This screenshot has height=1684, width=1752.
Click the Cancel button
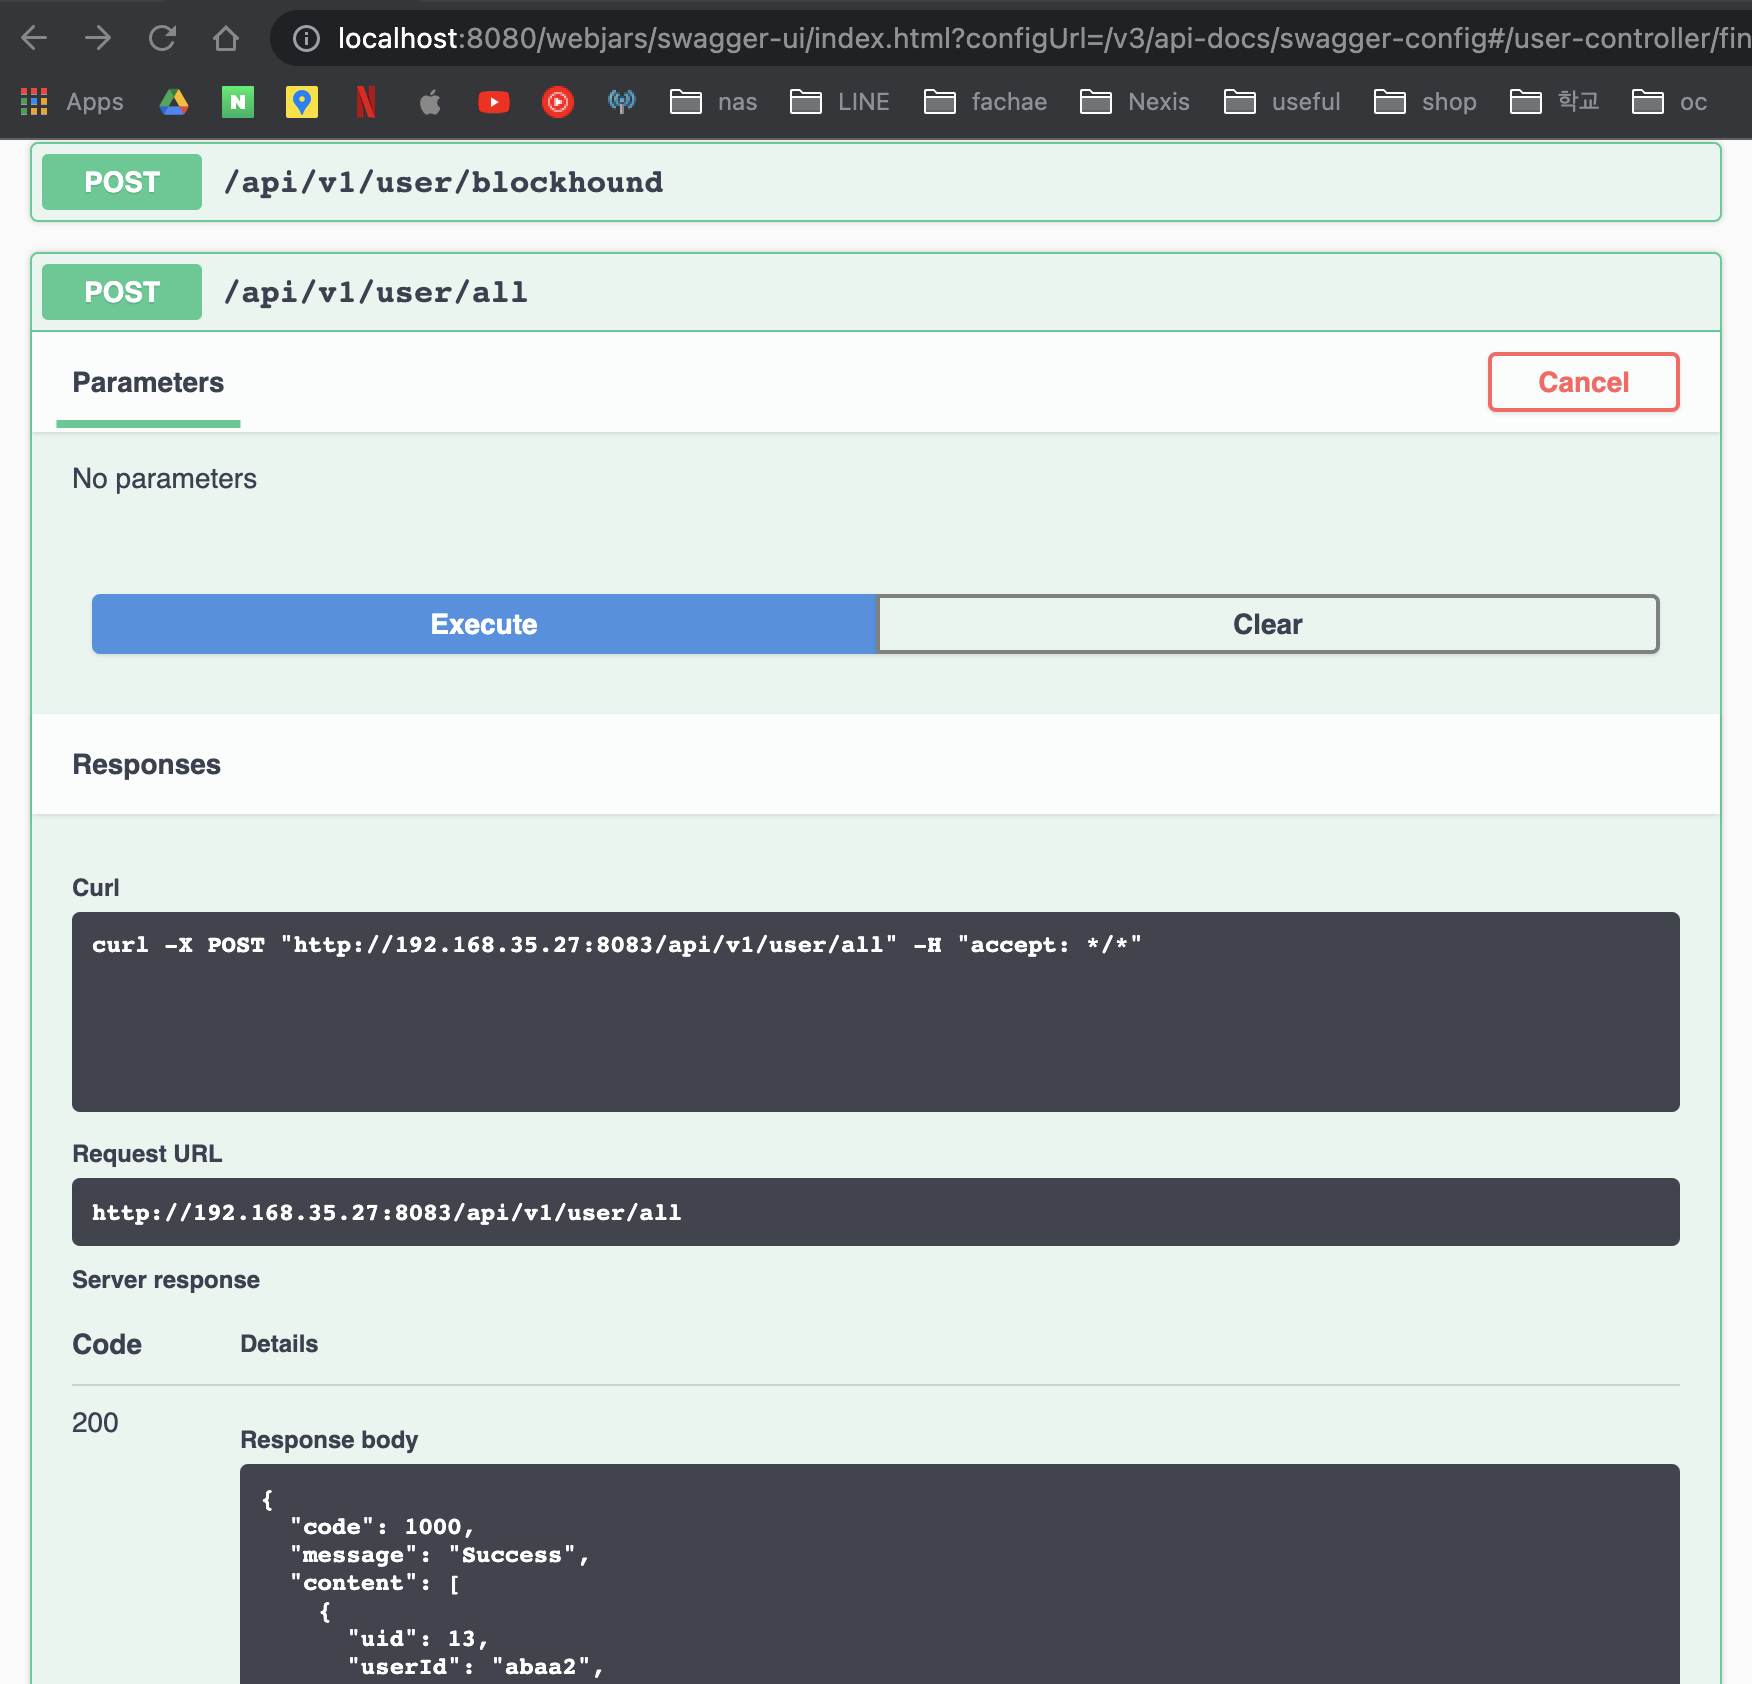pyautogui.click(x=1582, y=382)
